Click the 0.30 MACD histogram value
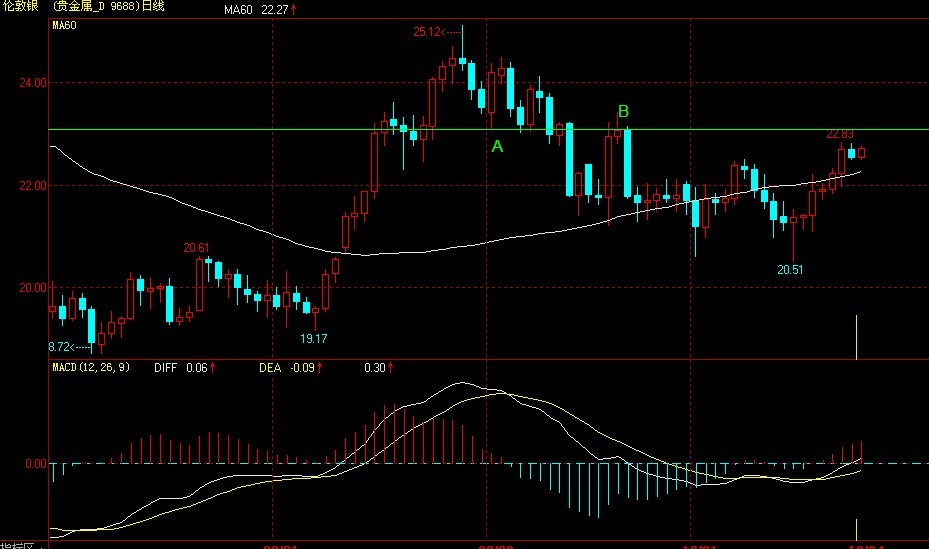 [x=379, y=368]
